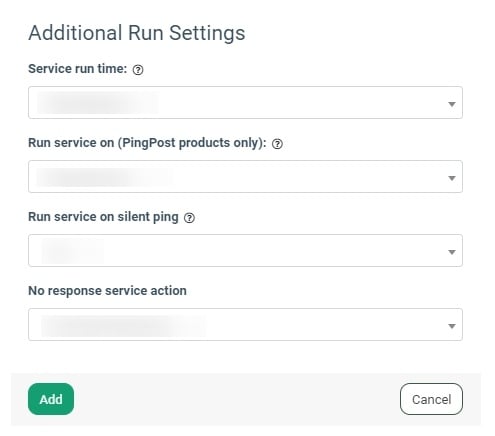Click the help icon beside Service run time
The width and height of the screenshot is (495, 436).
click(x=138, y=70)
